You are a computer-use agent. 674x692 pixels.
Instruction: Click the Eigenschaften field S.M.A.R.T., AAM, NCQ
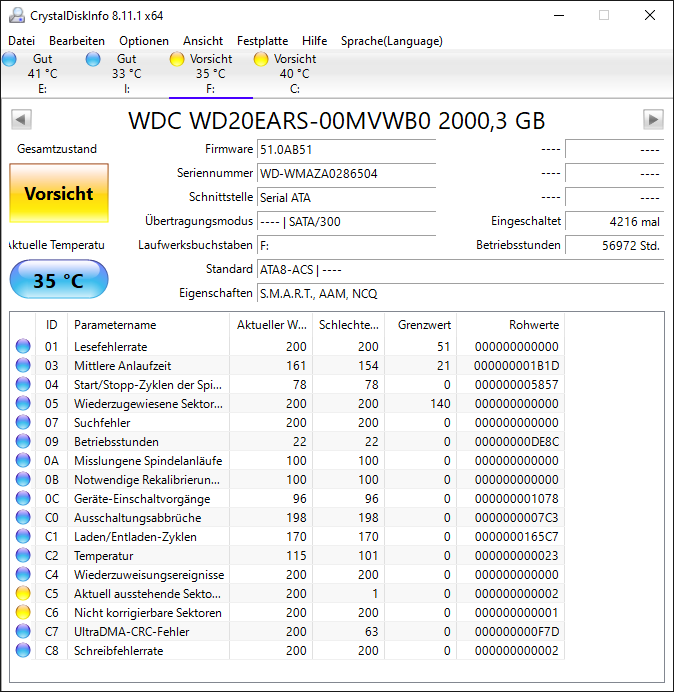coord(460,293)
